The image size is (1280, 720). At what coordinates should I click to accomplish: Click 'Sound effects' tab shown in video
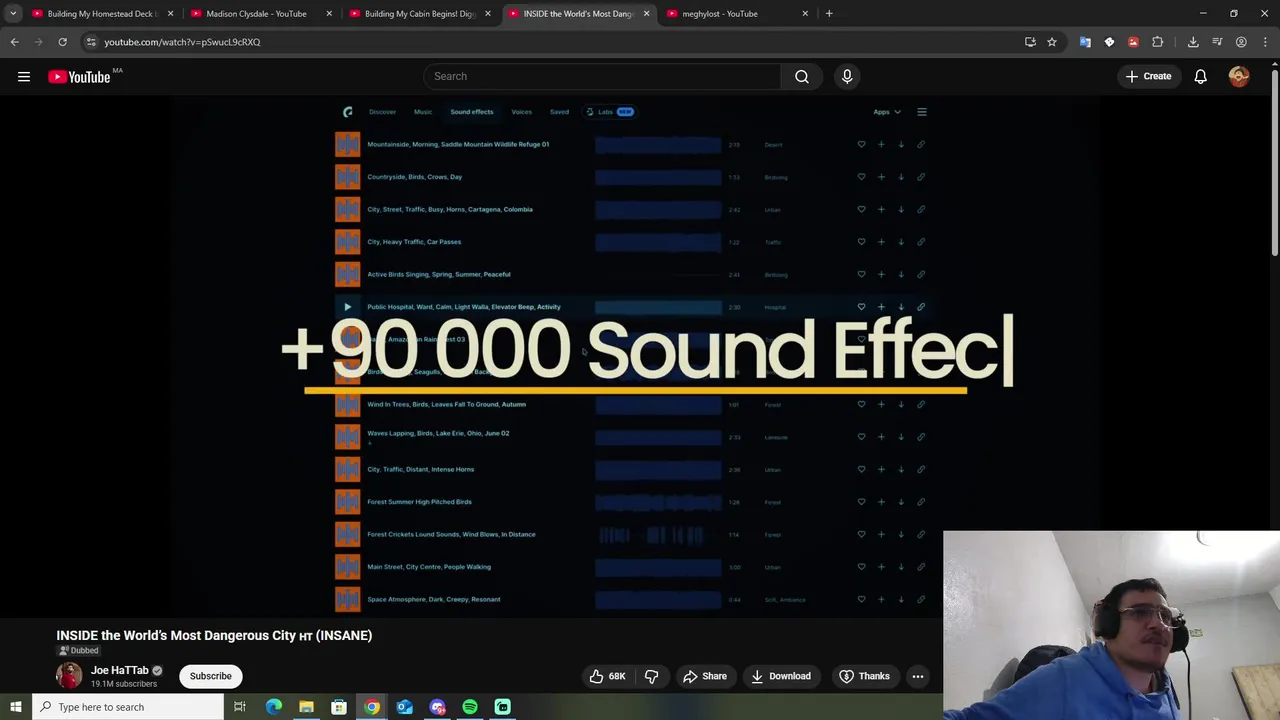(x=471, y=112)
